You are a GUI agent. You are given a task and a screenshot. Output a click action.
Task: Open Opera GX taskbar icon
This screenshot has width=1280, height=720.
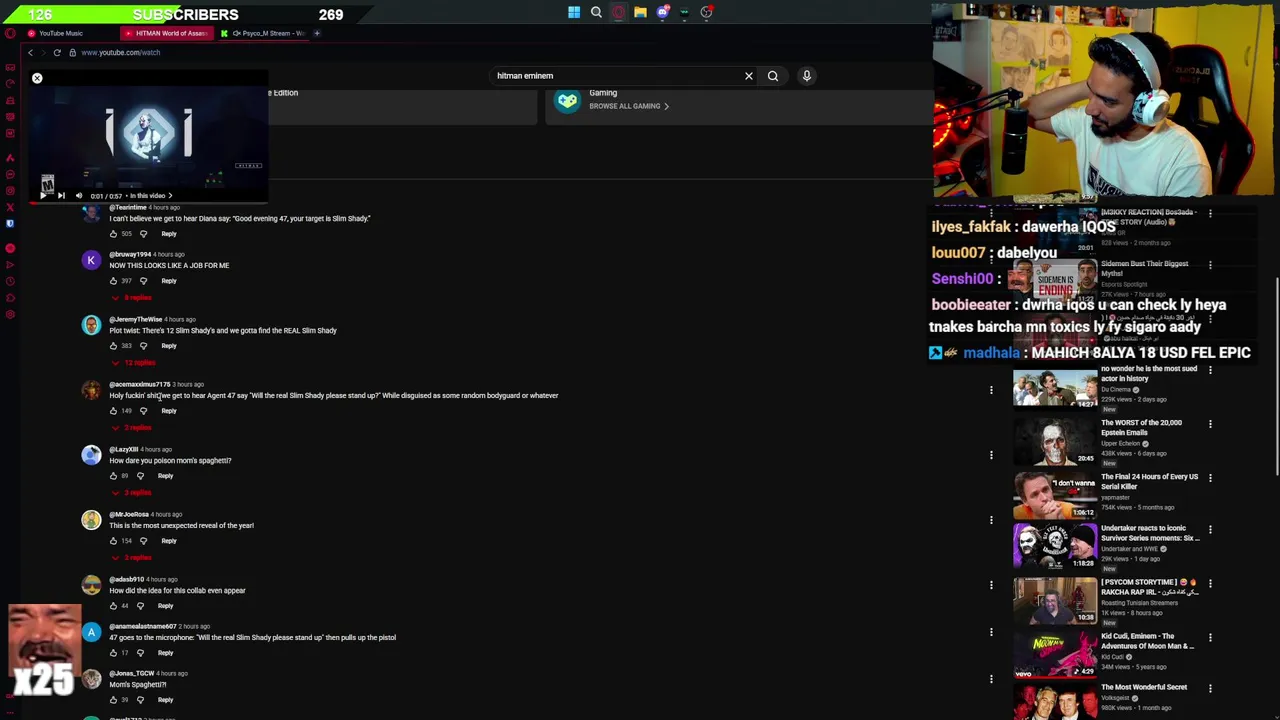(x=618, y=12)
